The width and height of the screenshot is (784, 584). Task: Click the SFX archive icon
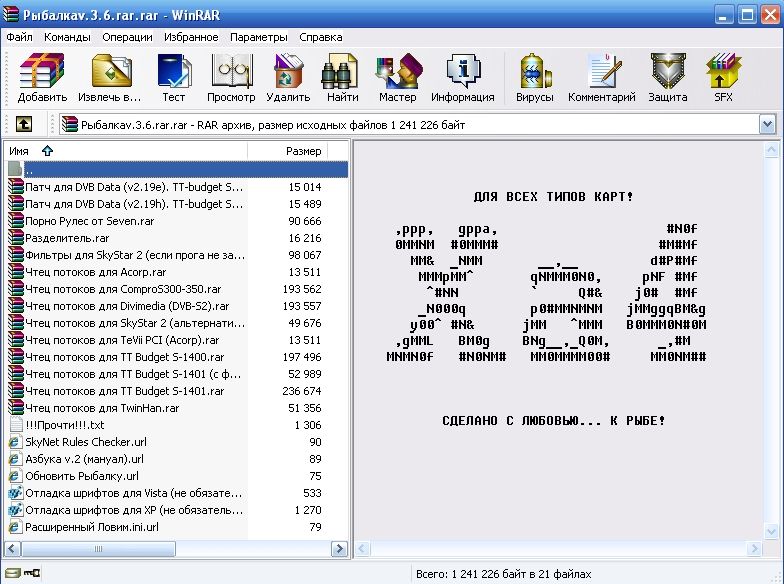point(723,78)
